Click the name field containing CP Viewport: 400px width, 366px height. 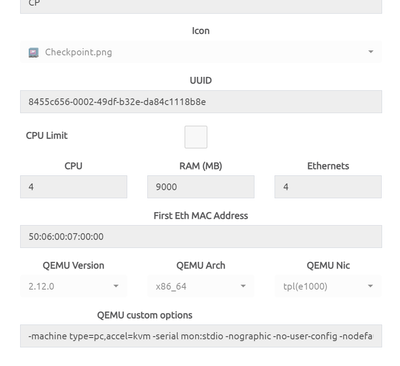pos(201,5)
